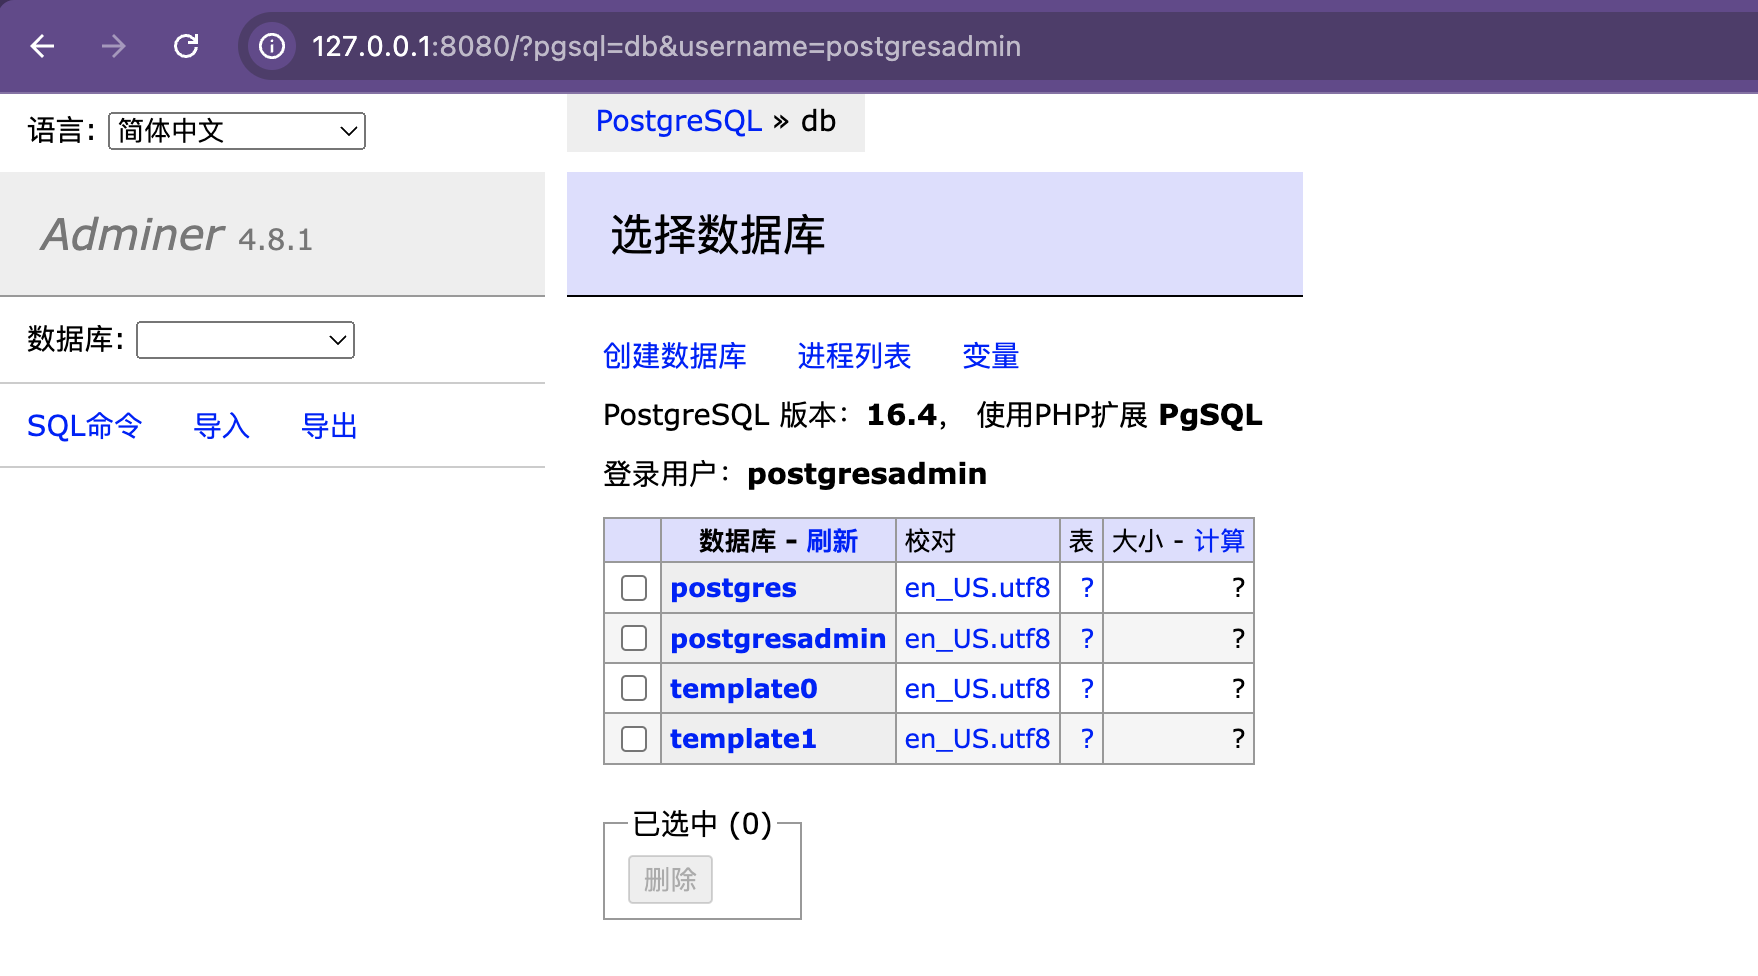Viewport: 1758px width, 976px height.
Task: Tick the checkbox for postgres database
Action: (x=634, y=588)
